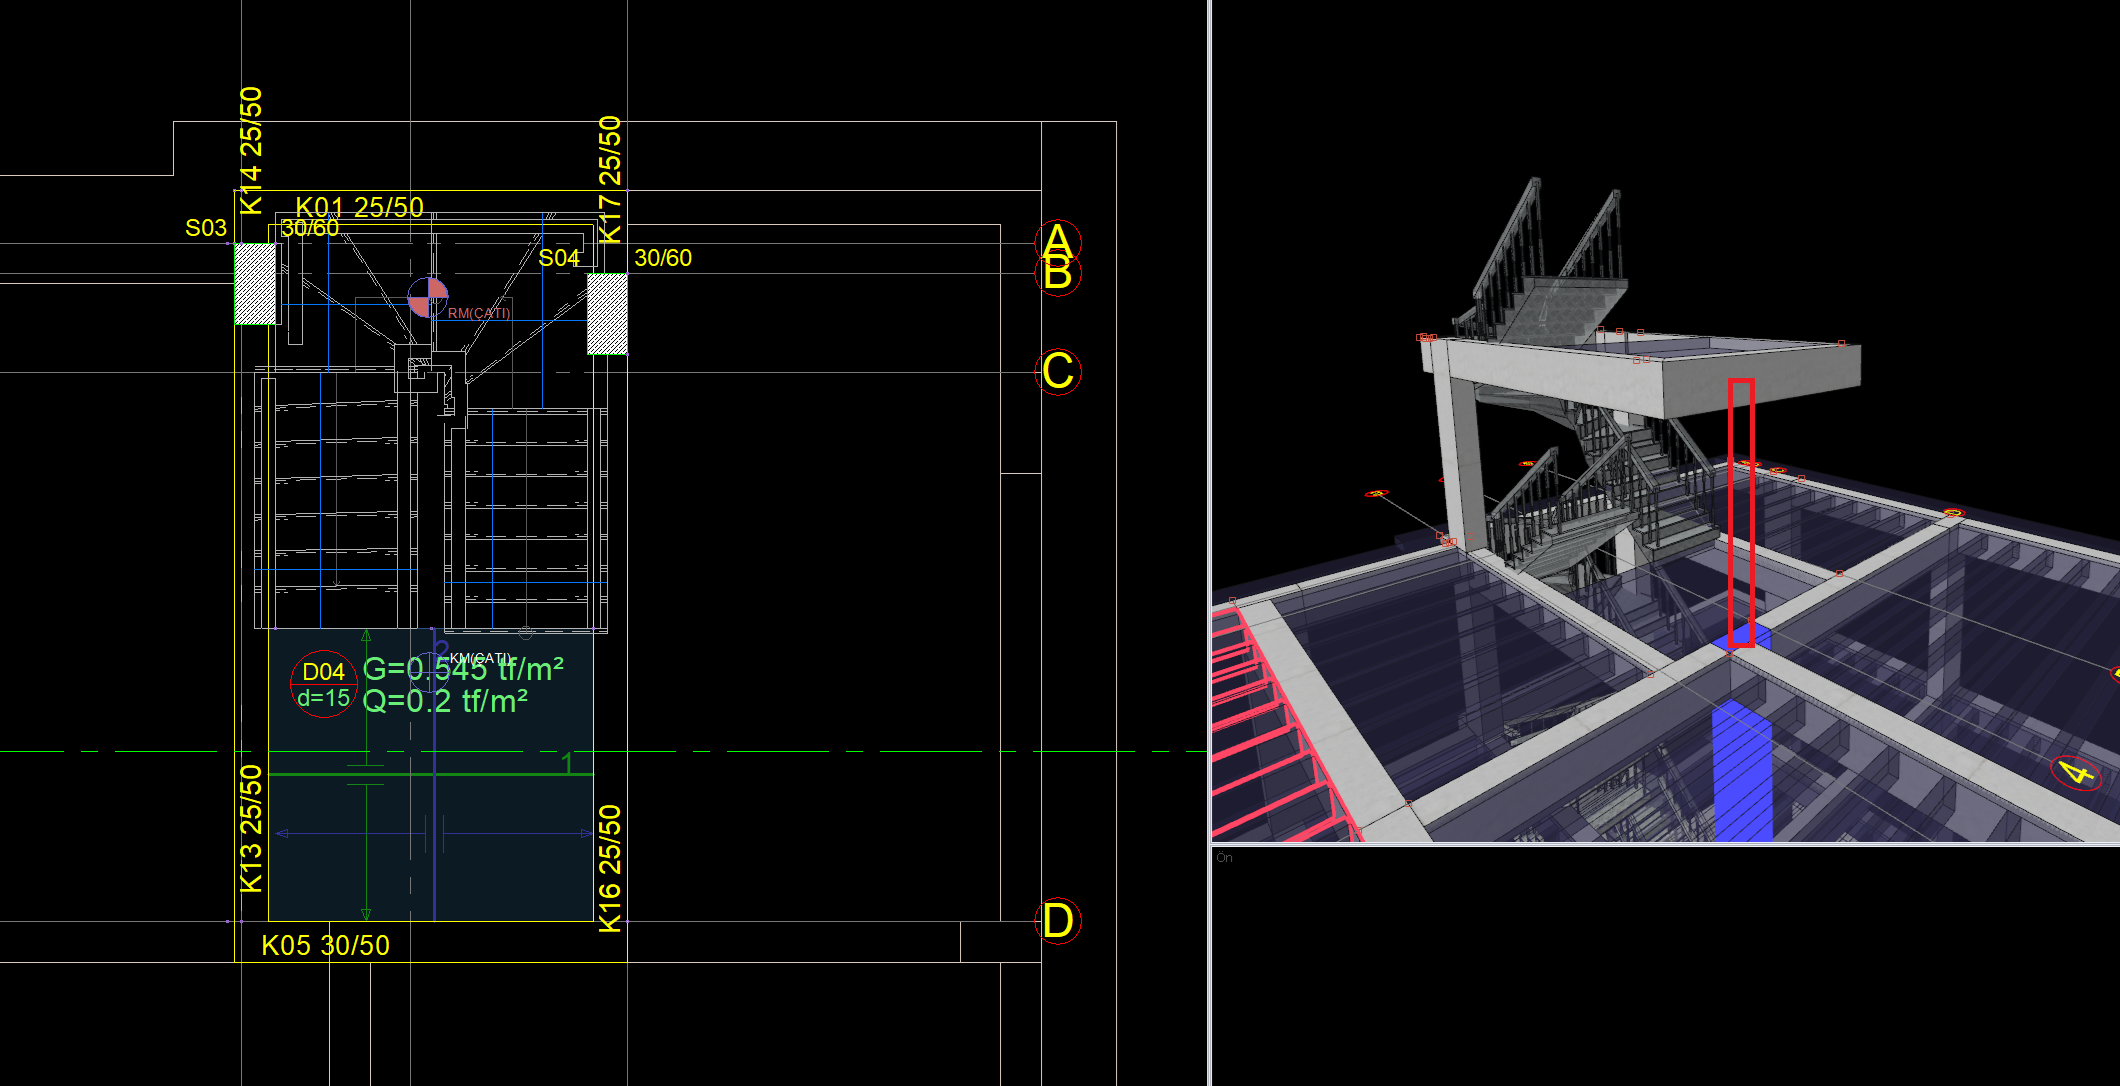Click the axis A circle label
The height and width of the screenshot is (1086, 2120).
tap(1057, 241)
